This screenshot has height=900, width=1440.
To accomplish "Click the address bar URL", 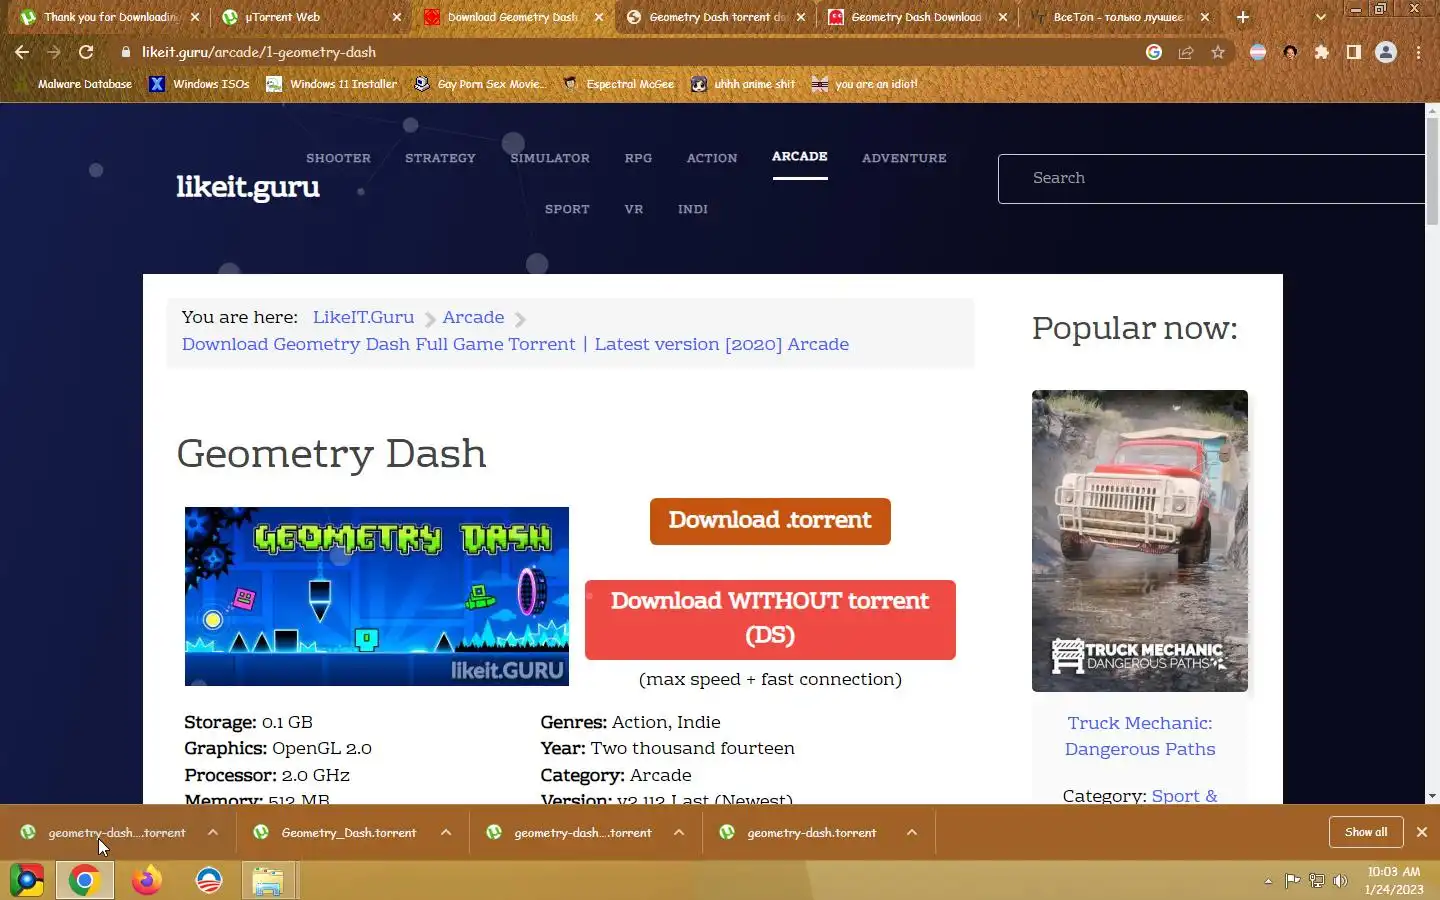I will click(259, 52).
